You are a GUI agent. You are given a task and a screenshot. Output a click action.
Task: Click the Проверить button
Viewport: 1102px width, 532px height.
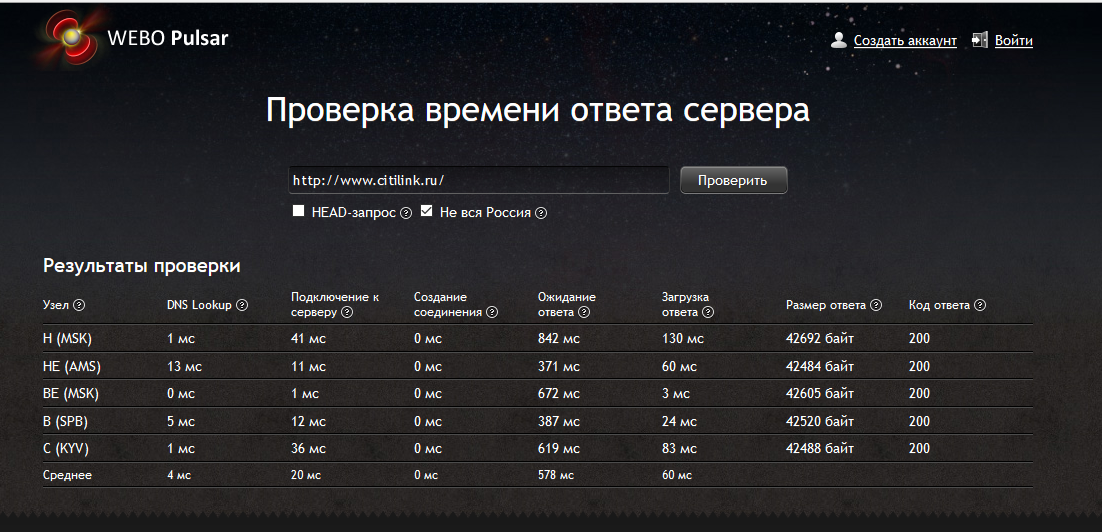[734, 180]
